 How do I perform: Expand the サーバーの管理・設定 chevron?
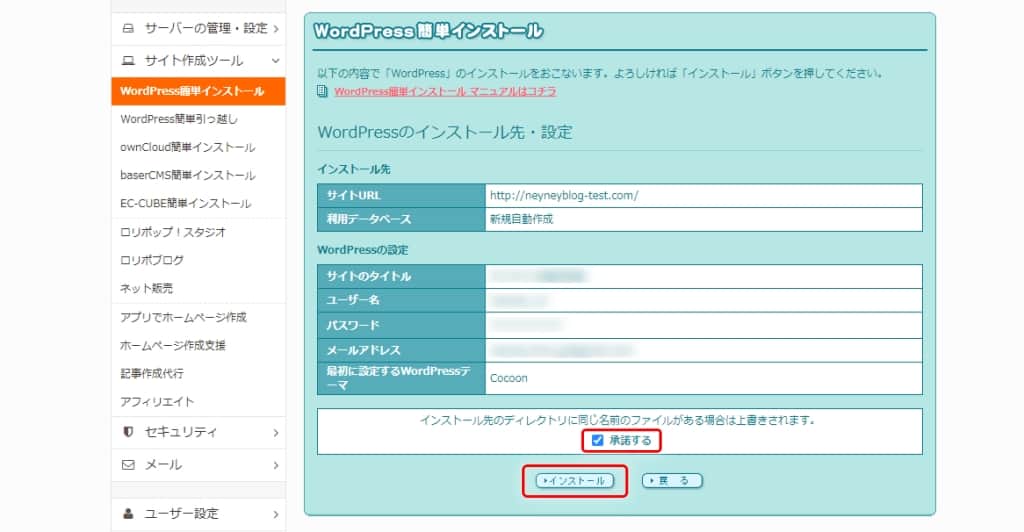tap(276, 29)
